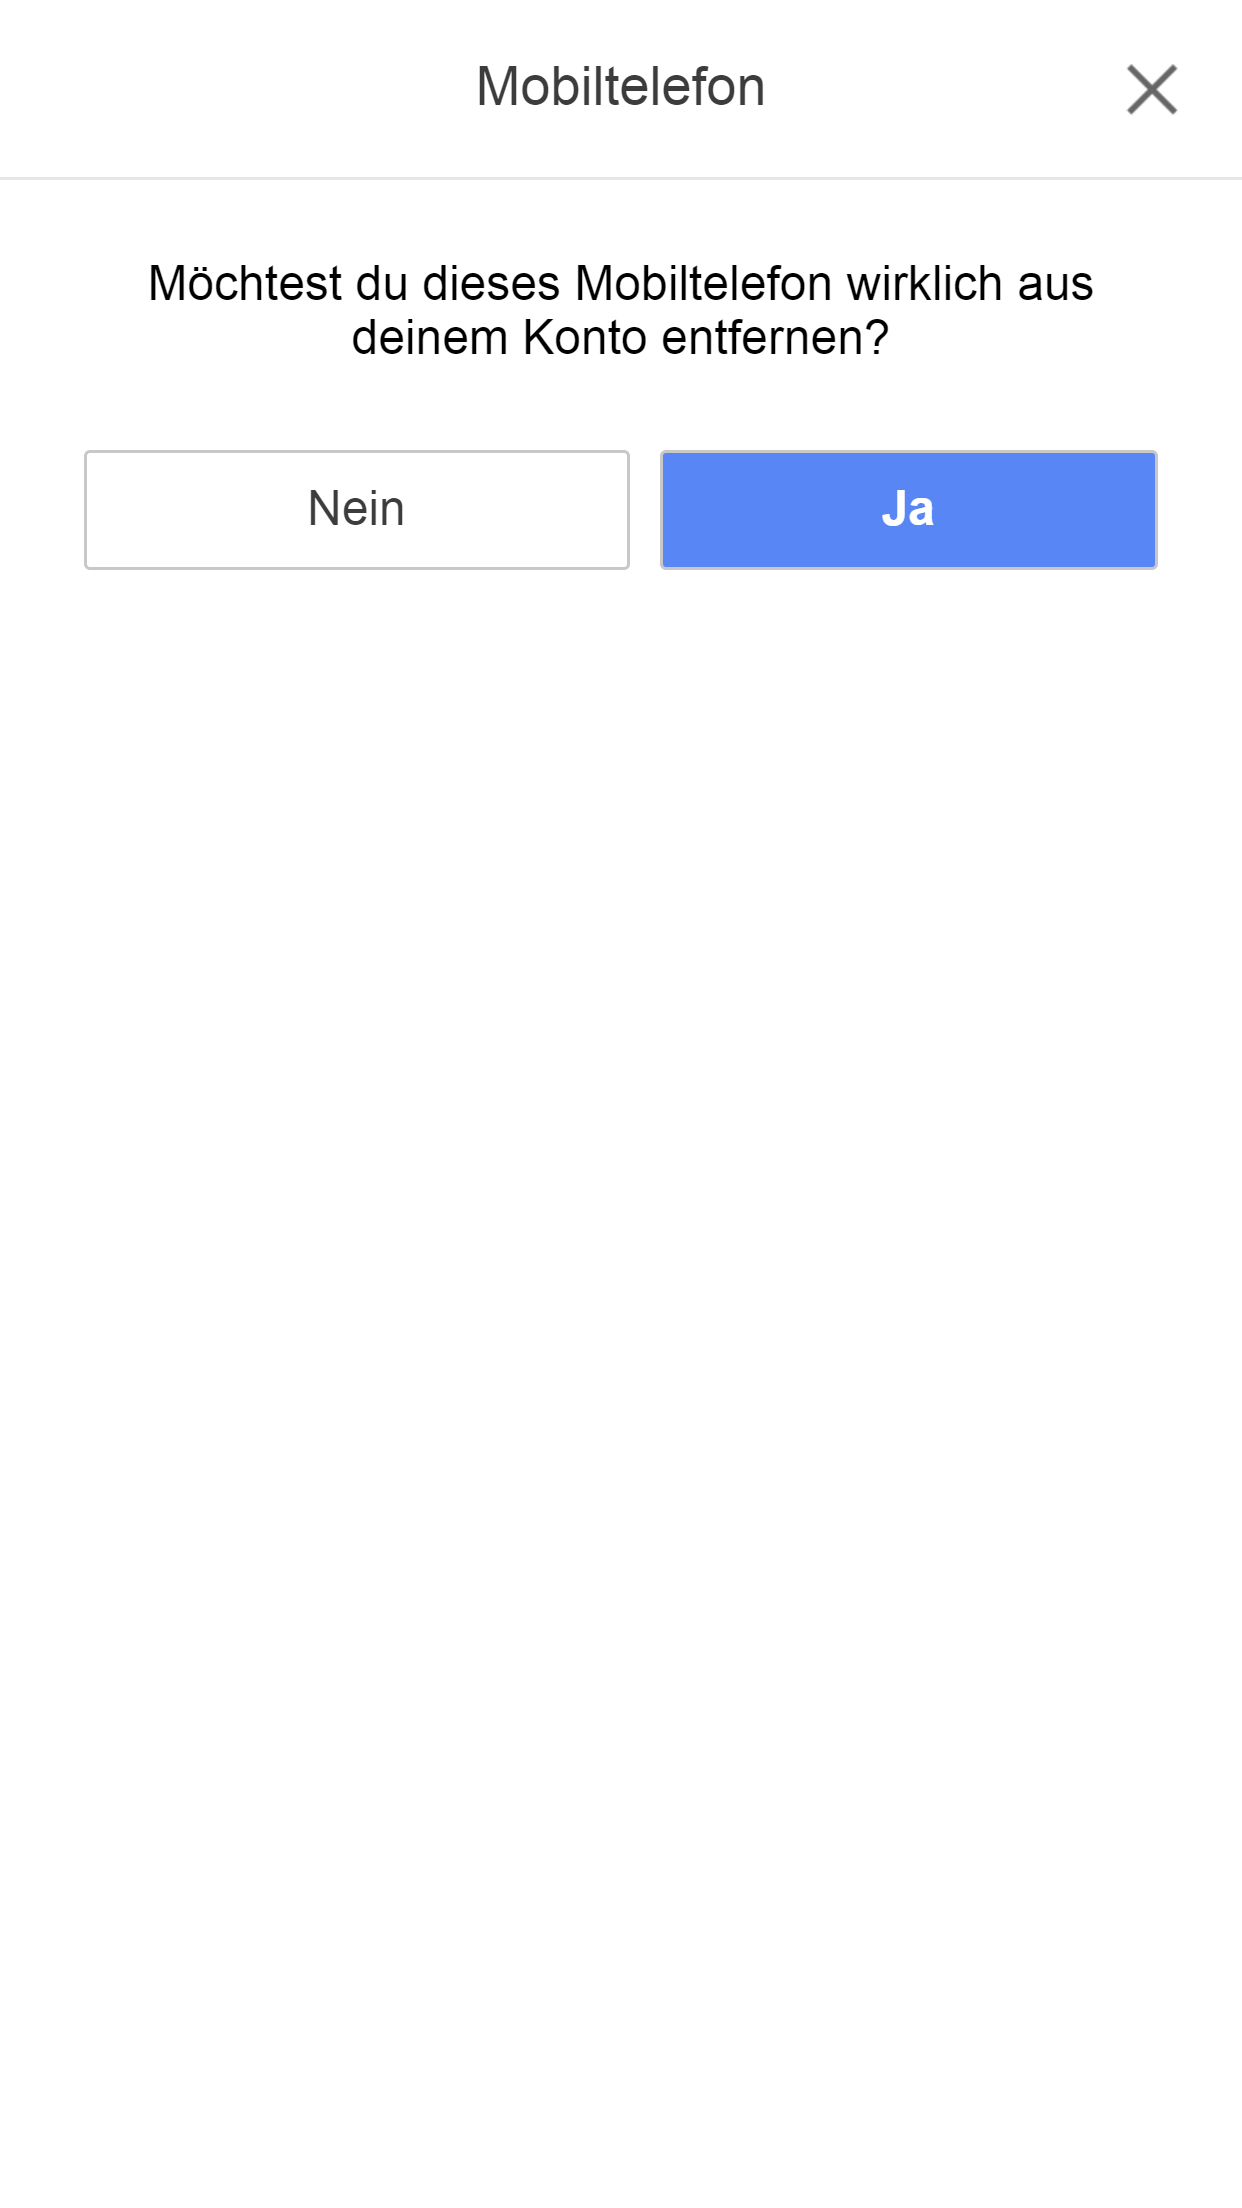Click the Mobiltelefon header title
This screenshot has height=2208, width=1242.
(x=620, y=87)
